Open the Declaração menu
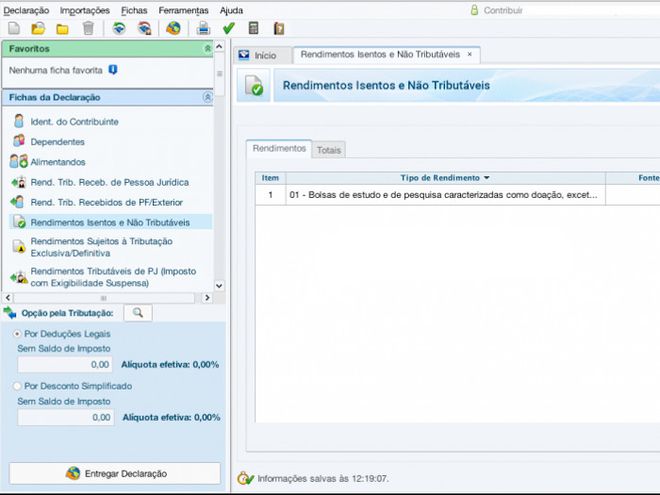This screenshot has height=495, width=660. pos(26,10)
